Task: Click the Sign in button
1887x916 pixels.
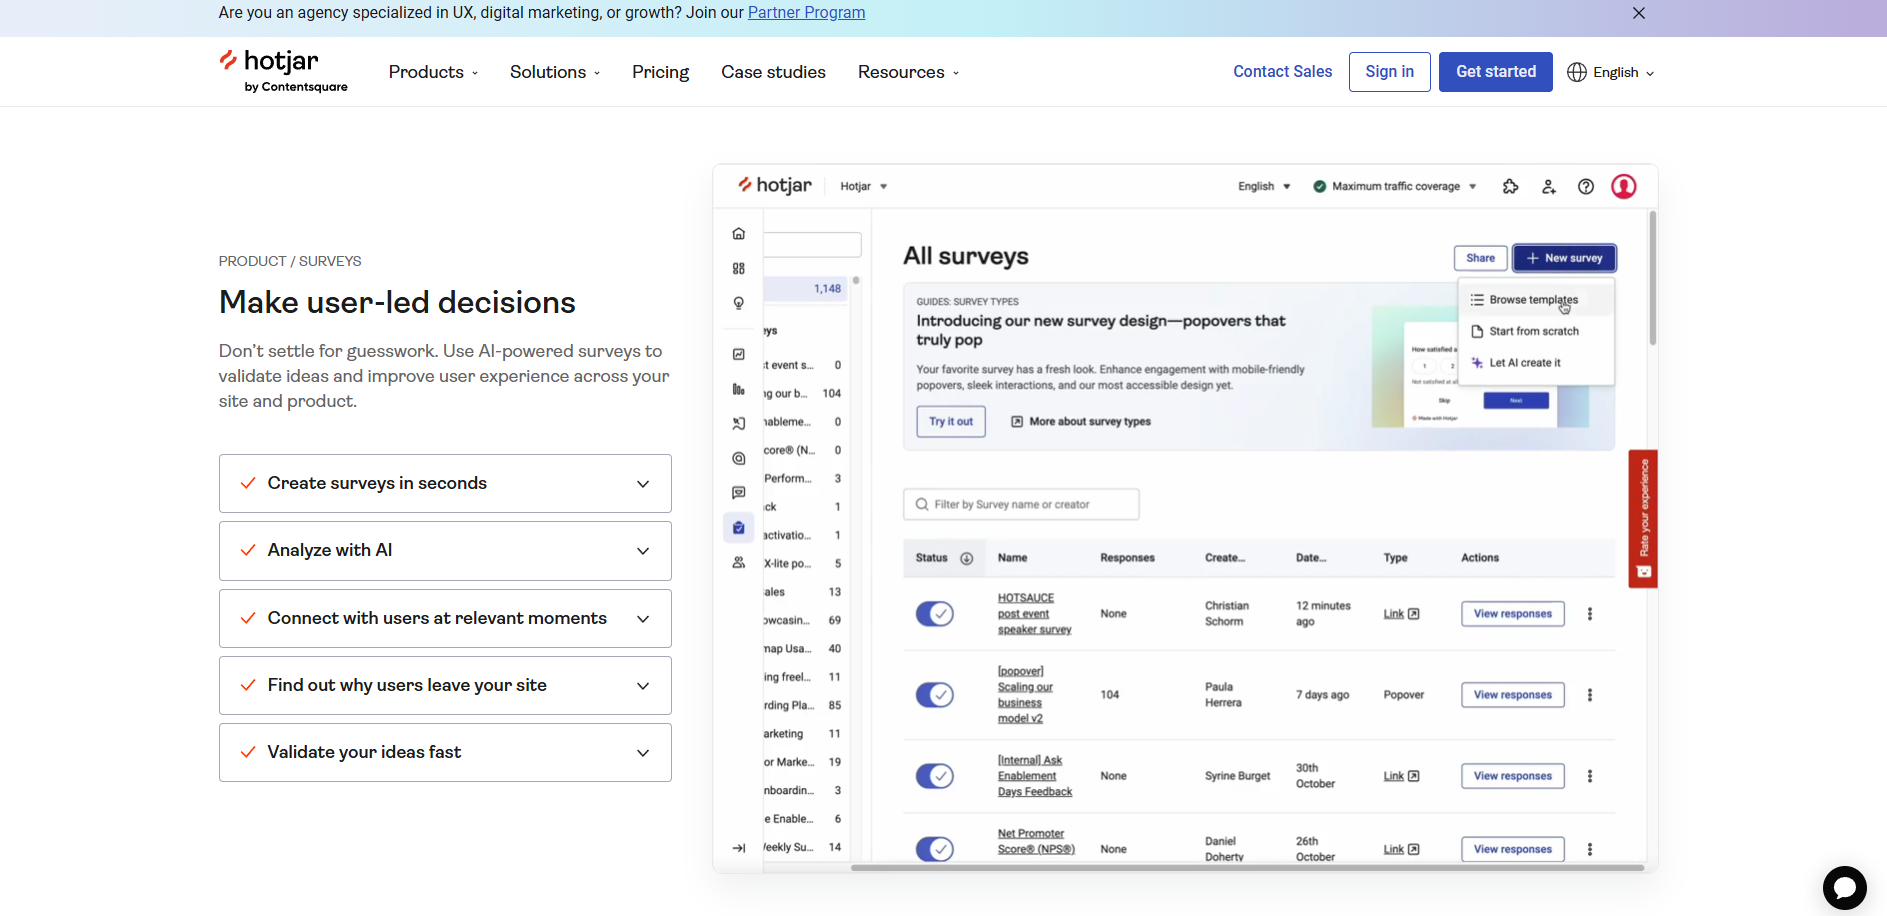Action: pyautogui.click(x=1389, y=72)
